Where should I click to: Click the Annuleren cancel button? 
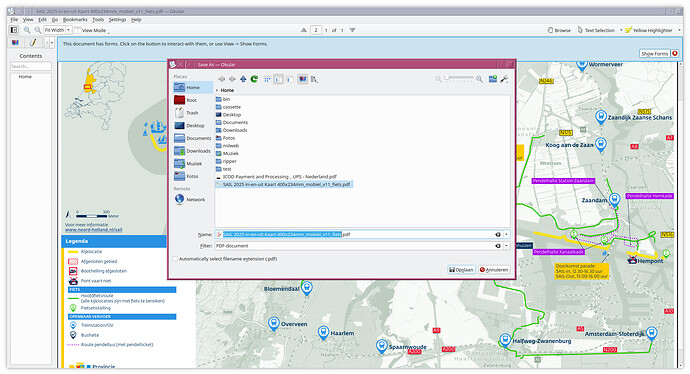pos(494,270)
